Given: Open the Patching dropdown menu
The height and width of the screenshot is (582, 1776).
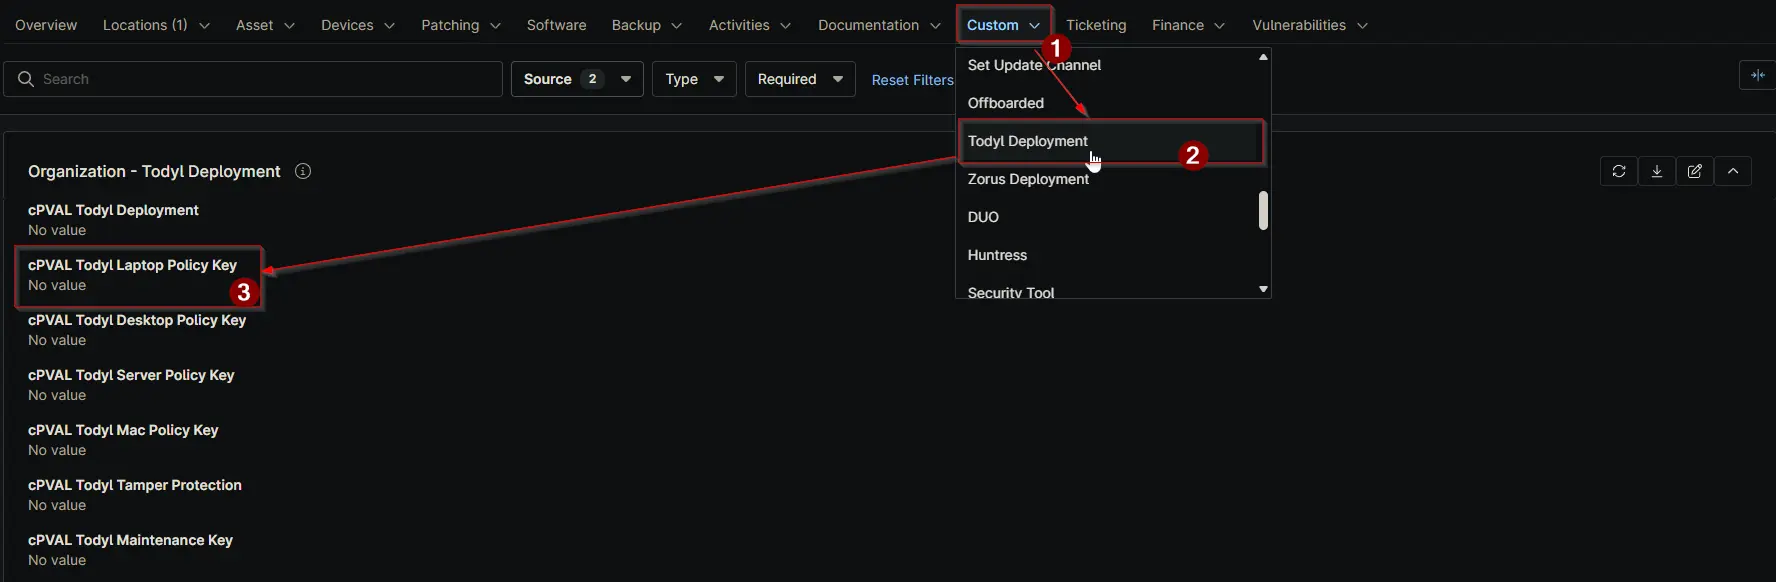Looking at the screenshot, I should [x=461, y=25].
